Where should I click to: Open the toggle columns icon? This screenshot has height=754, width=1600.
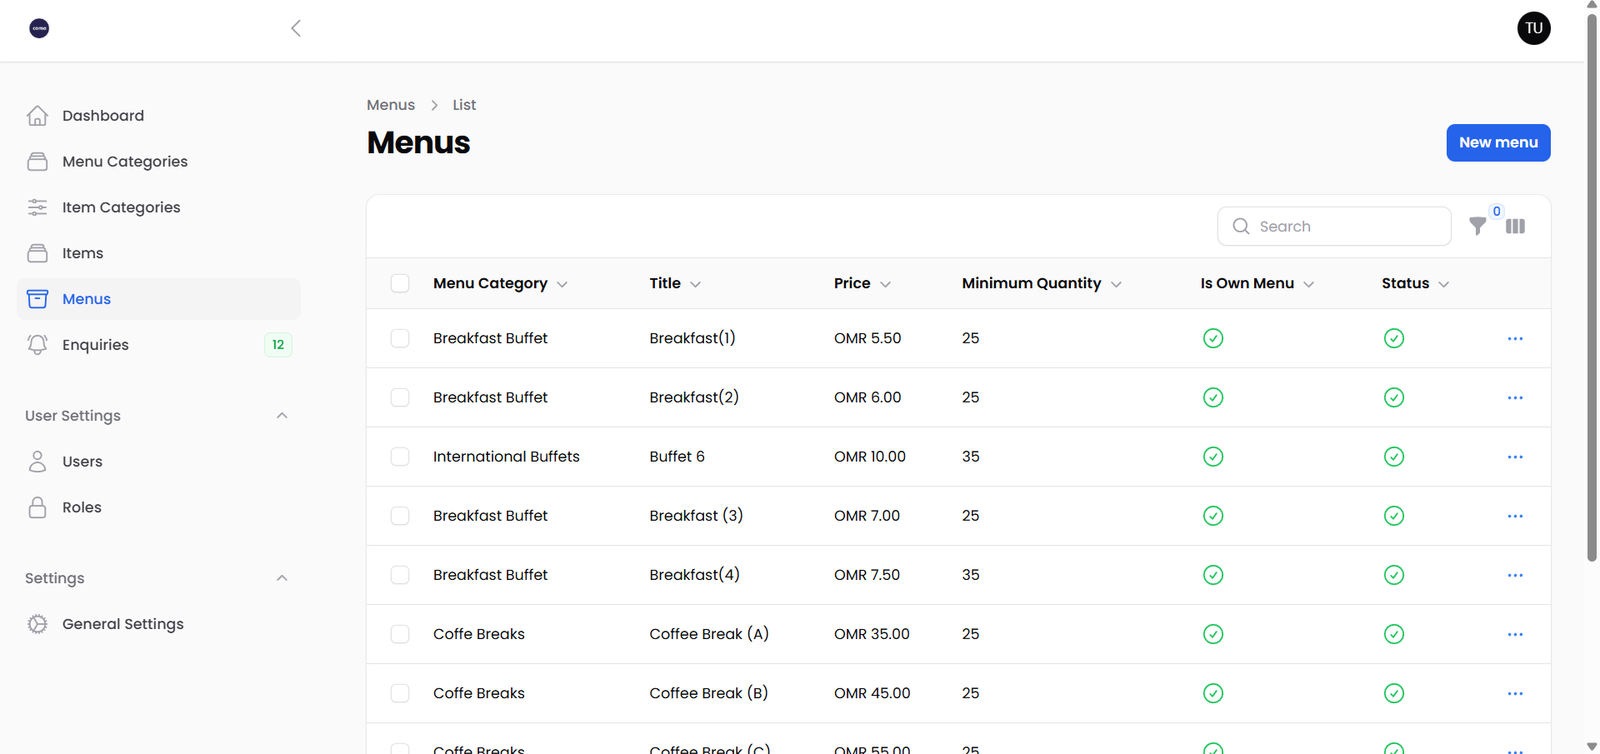1515,226
